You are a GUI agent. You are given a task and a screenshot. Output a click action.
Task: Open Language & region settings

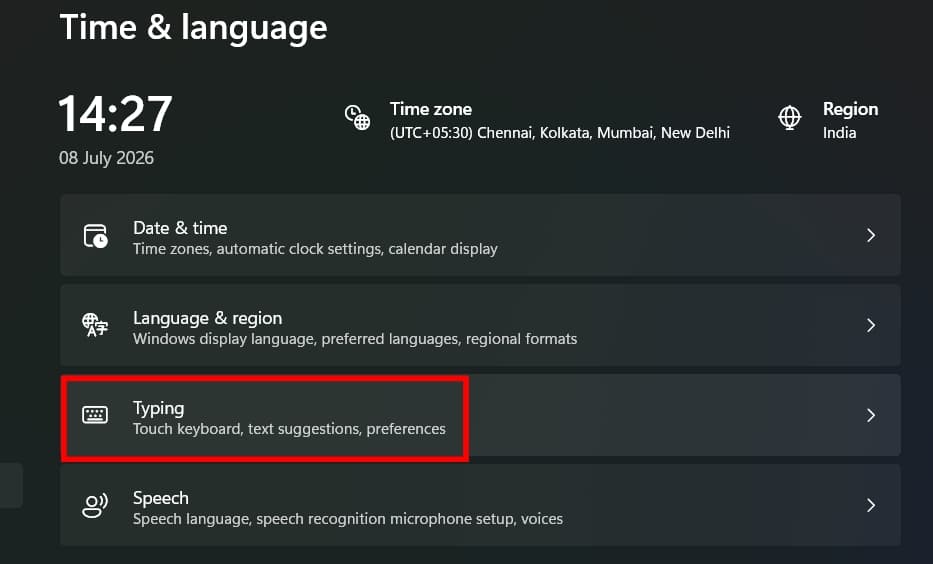coord(480,325)
